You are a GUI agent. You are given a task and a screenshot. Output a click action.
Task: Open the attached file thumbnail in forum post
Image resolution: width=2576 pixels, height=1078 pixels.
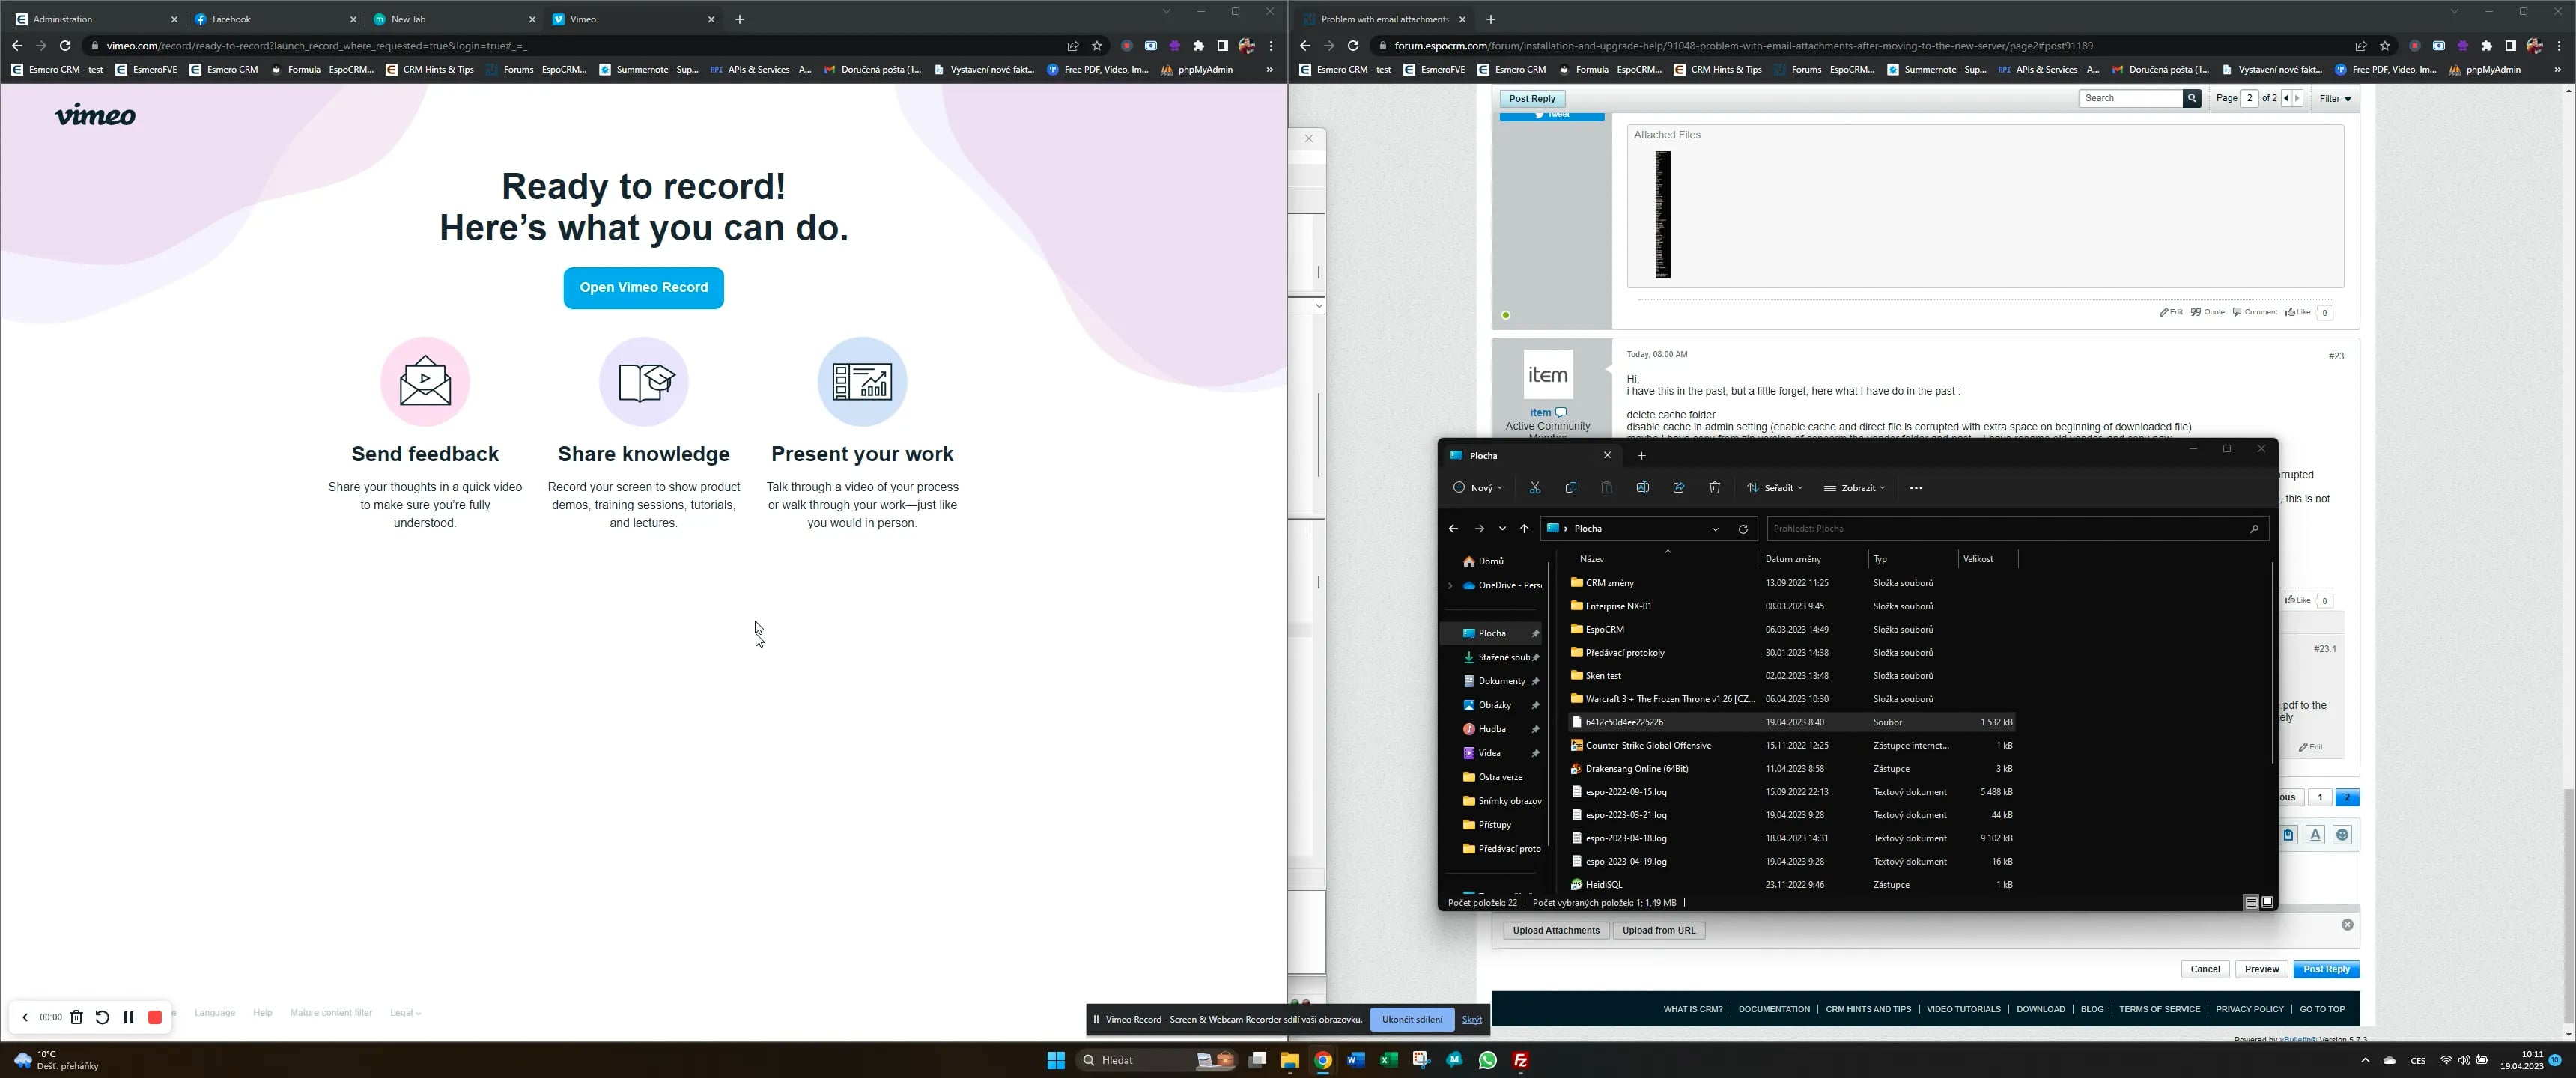click(1662, 214)
